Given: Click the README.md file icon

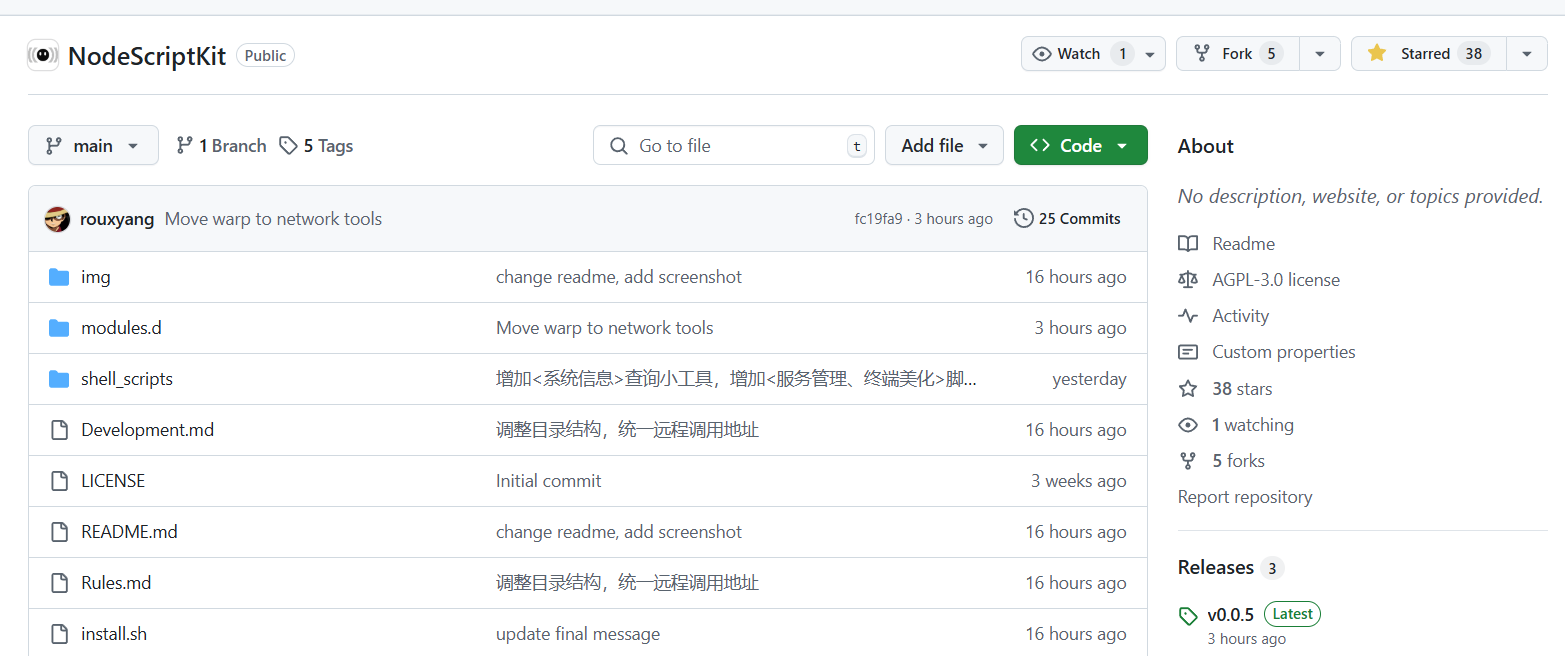Looking at the screenshot, I should 59,532.
